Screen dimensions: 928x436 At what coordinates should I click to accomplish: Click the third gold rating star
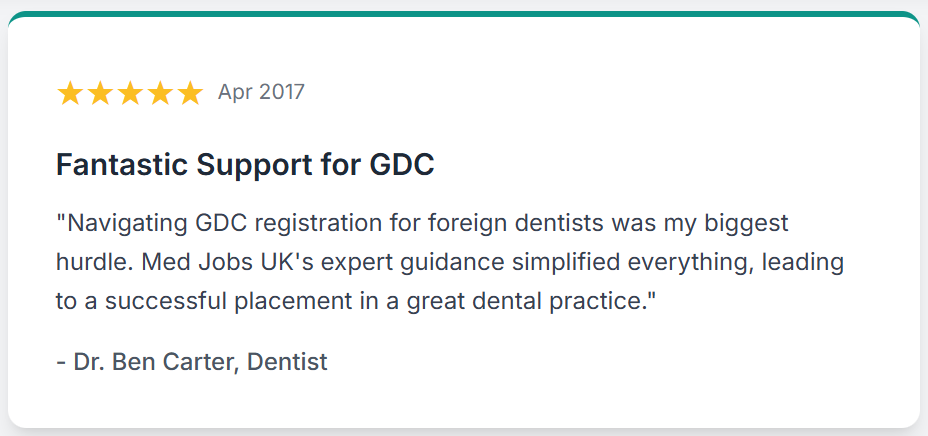(130, 94)
